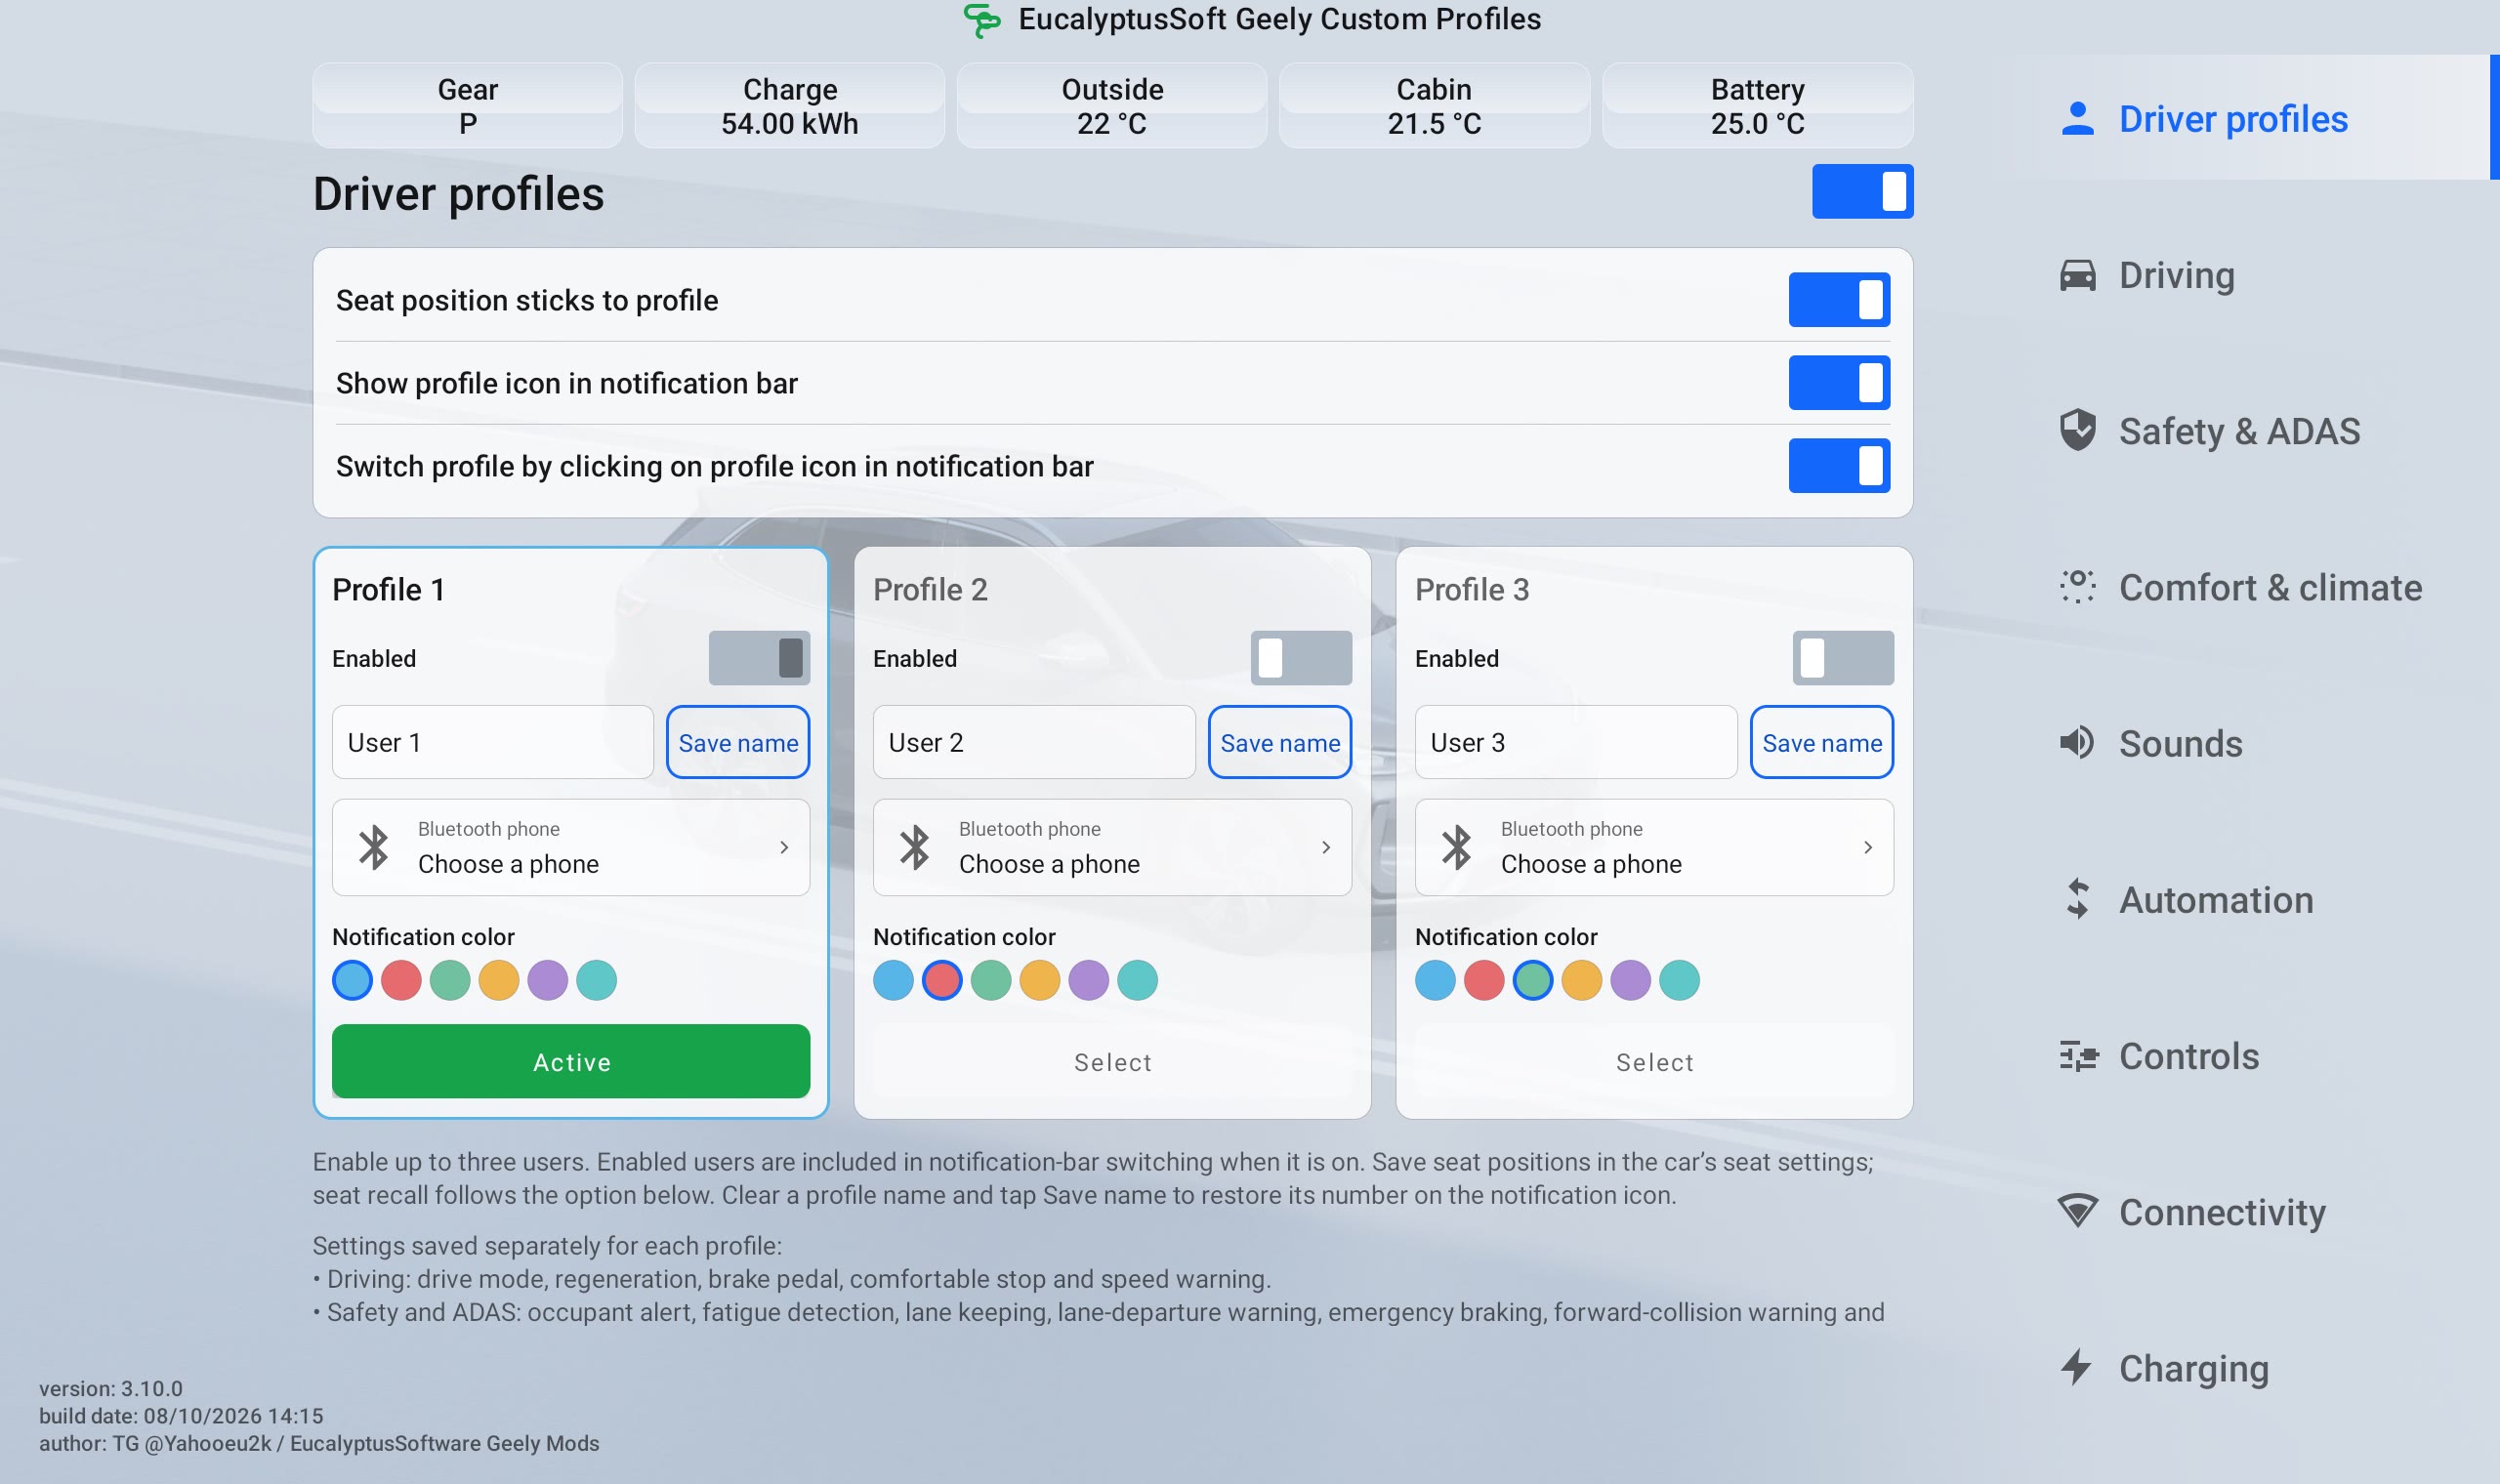Toggle Seat position sticks to profile
The width and height of the screenshot is (2500, 1484).
[1839, 300]
